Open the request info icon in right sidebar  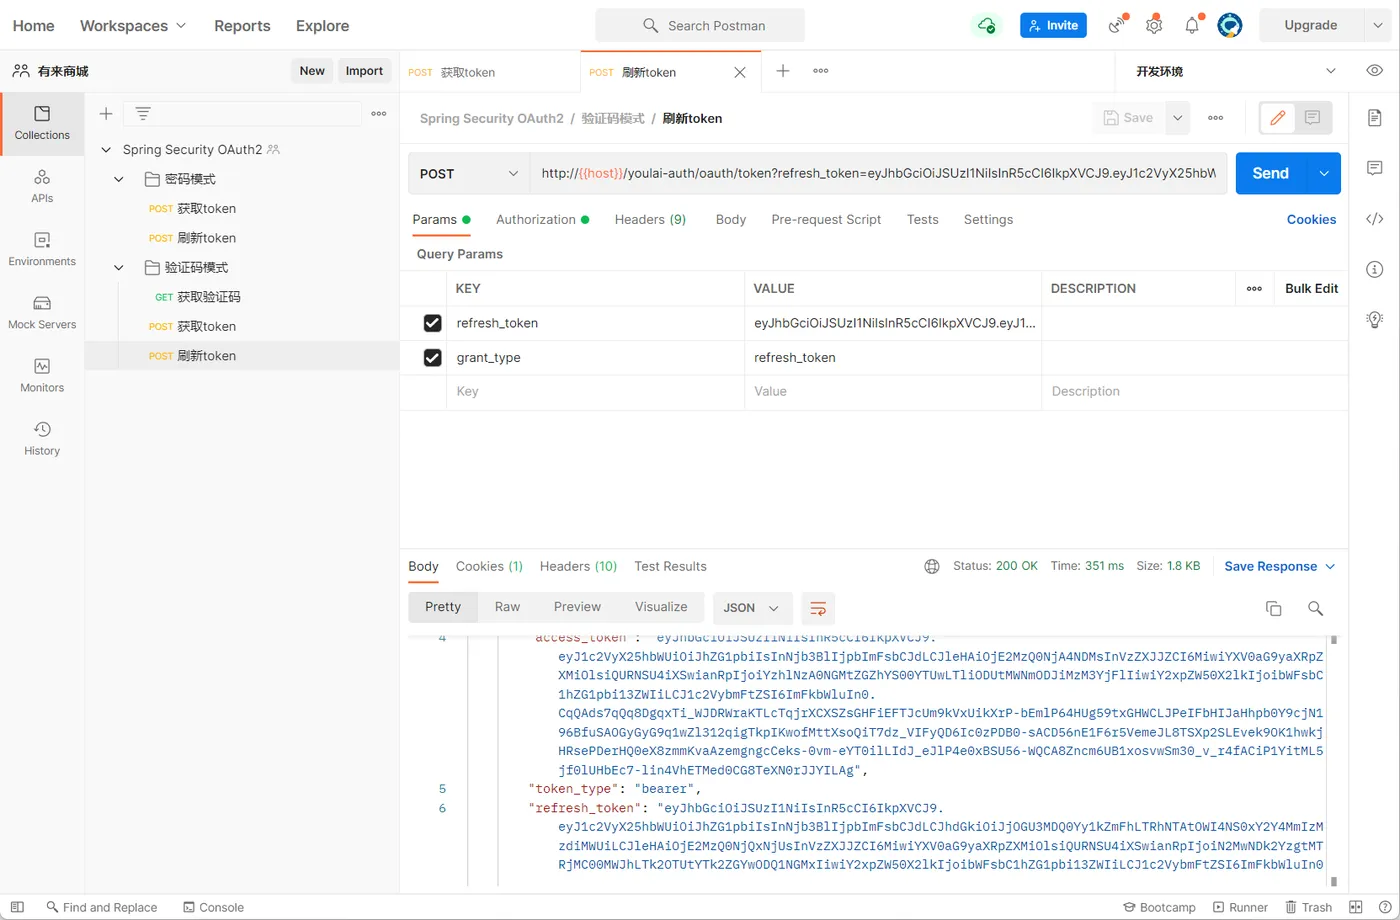[1375, 269]
